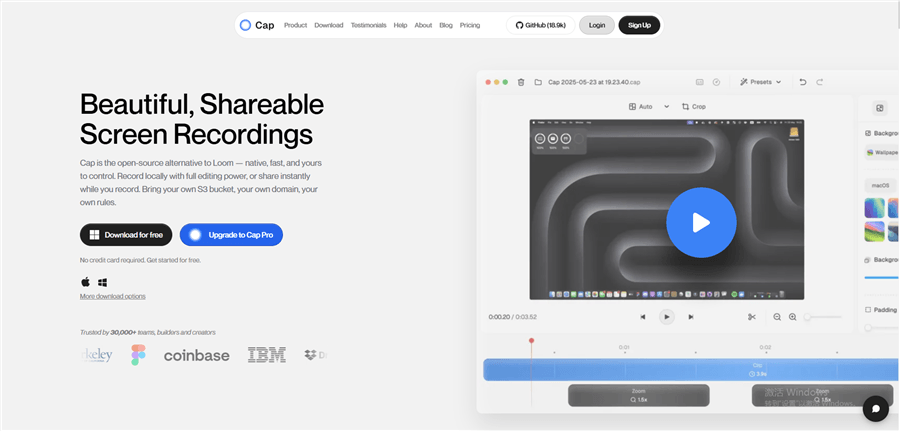Click the Apple platform icon

tap(86, 282)
